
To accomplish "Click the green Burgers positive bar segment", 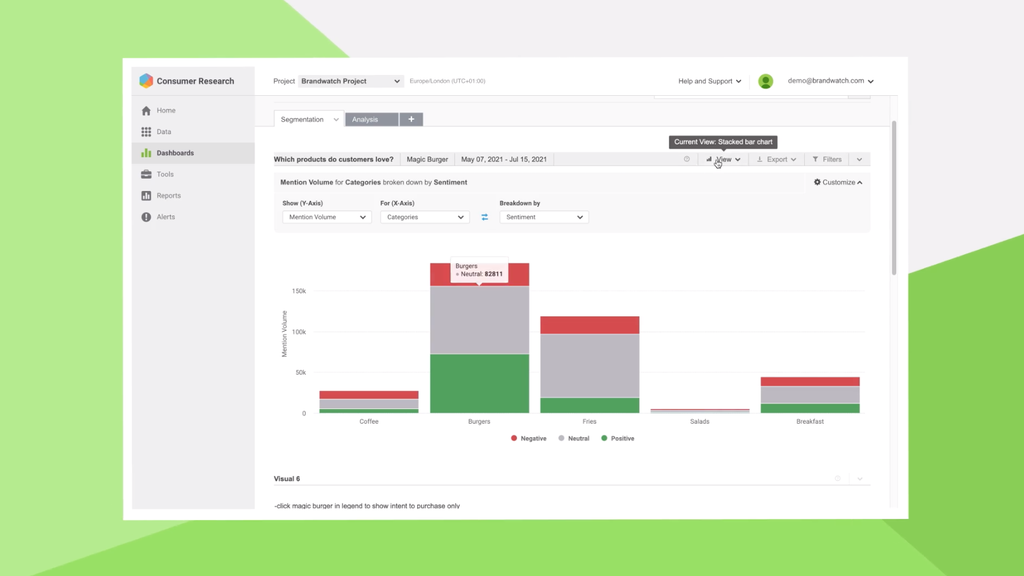I will [479, 383].
